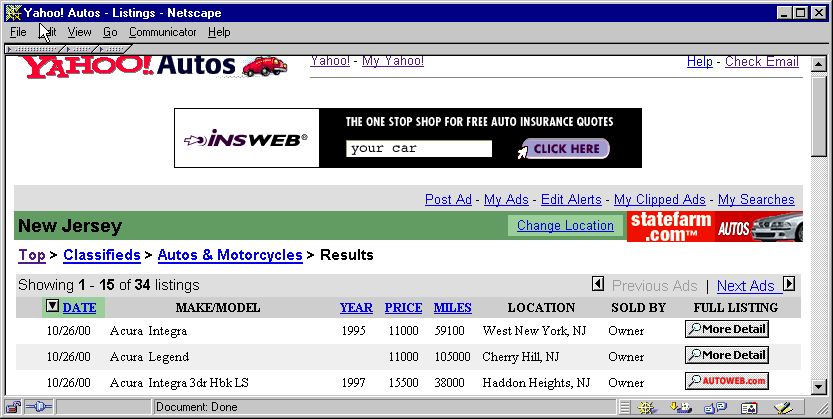Image resolution: width=833 pixels, height=419 pixels.
Task: Click the '15500' price value
Action: point(403,383)
